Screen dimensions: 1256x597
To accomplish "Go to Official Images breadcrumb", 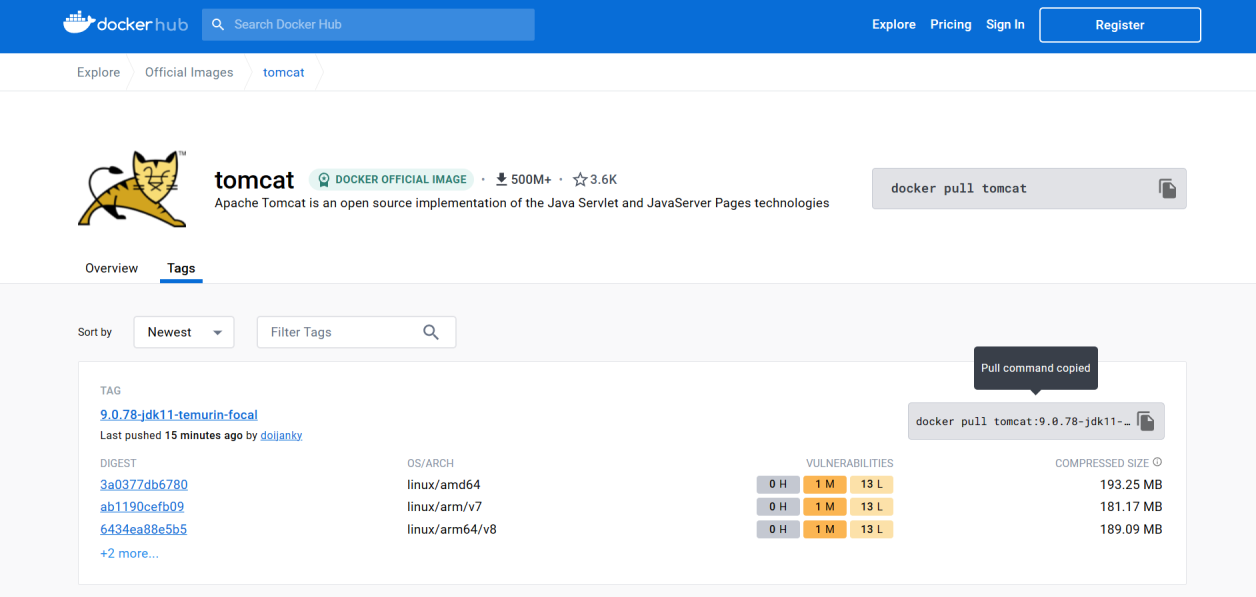I will [x=189, y=72].
